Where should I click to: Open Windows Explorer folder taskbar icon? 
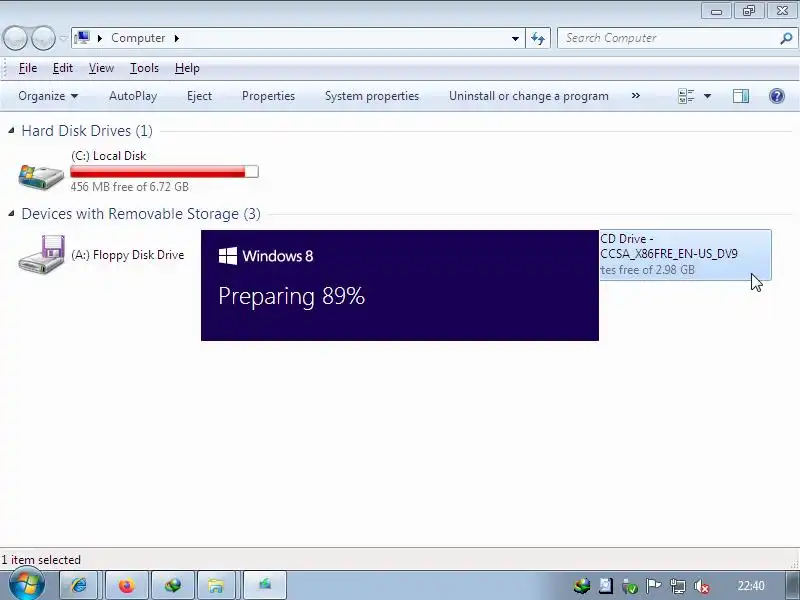pyautogui.click(x=216, y=585)
